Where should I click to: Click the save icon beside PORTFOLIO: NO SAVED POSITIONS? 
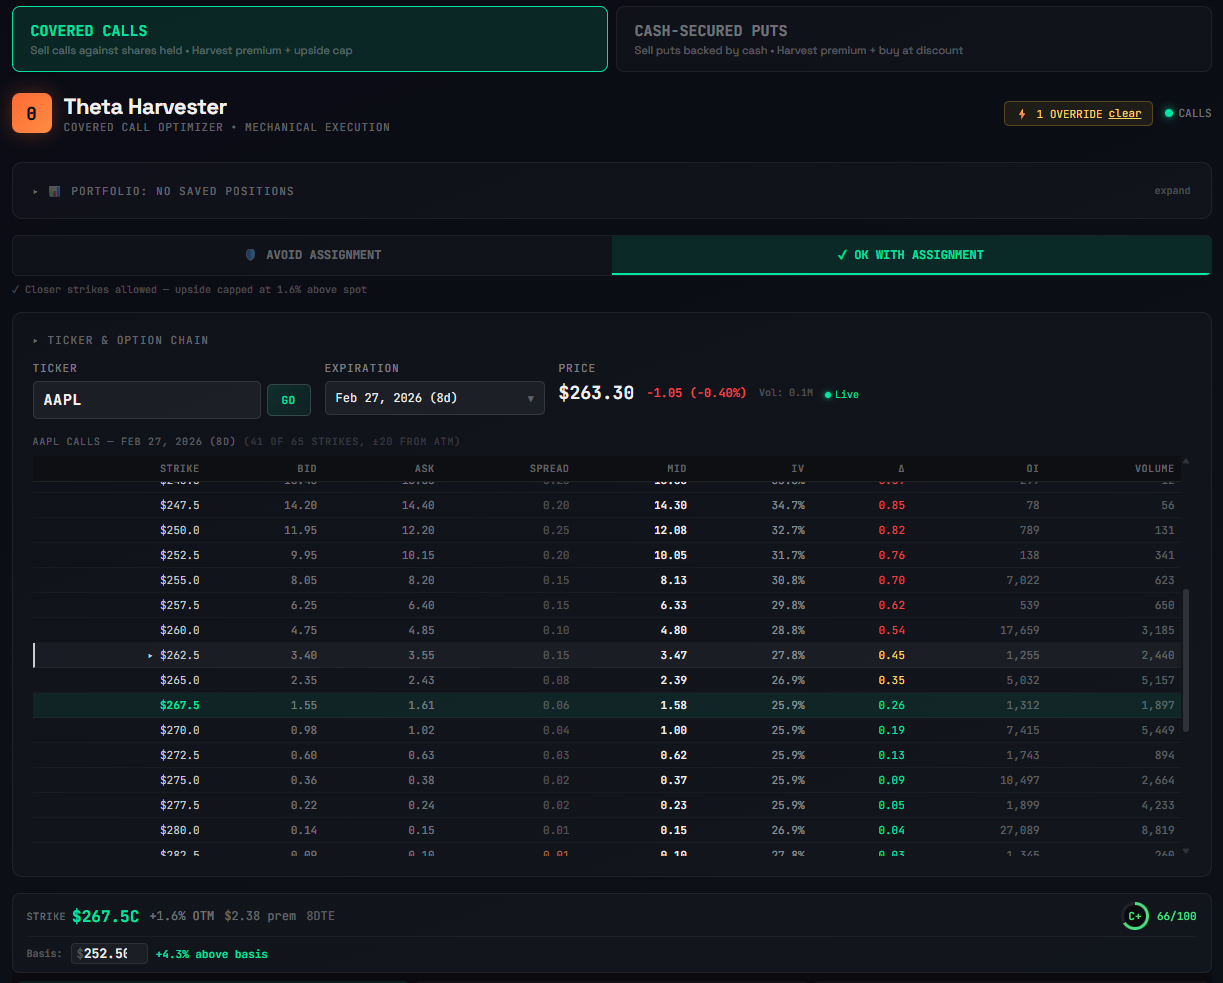tap(55, 190)
